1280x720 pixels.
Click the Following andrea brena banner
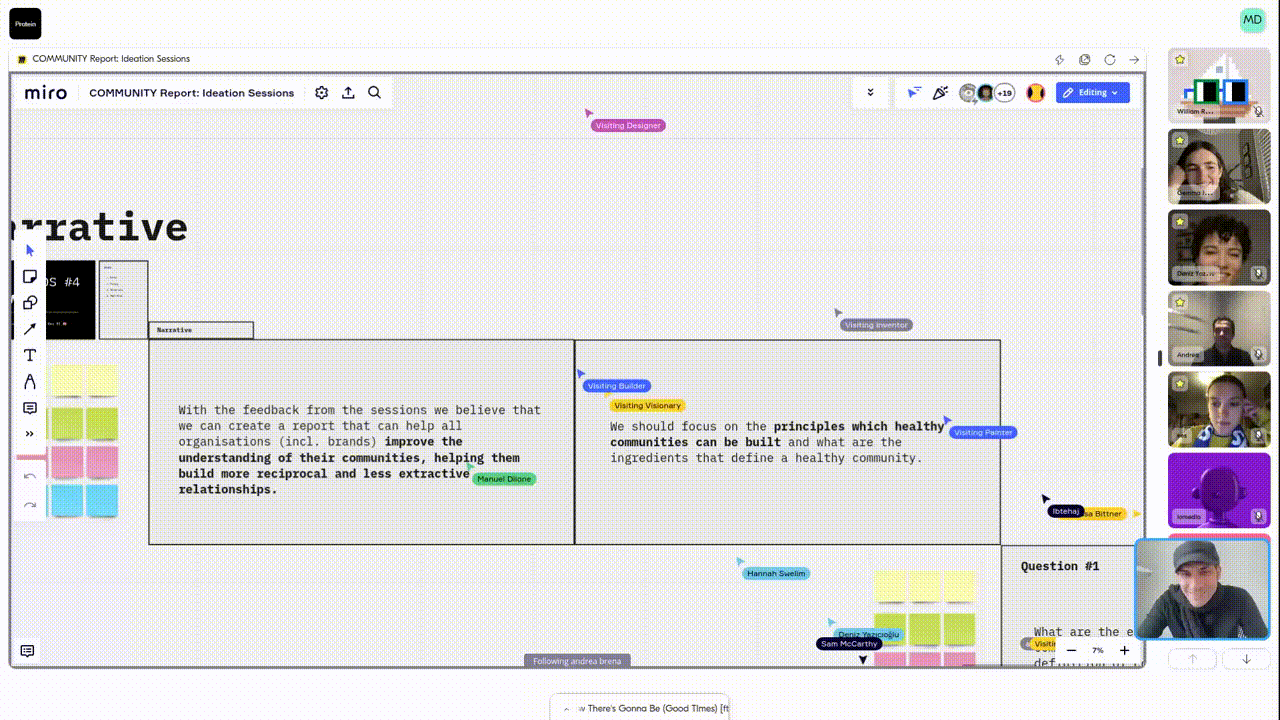[577, 661]
